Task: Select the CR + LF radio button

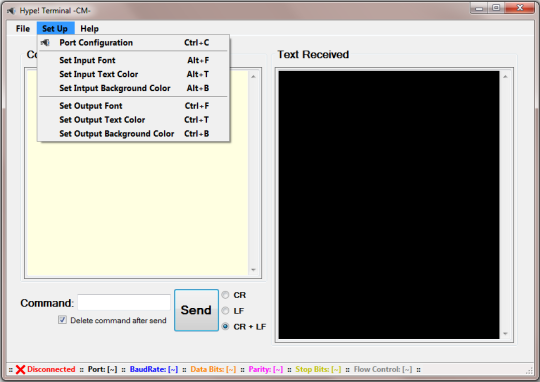Action: click(x=225, y=326)
